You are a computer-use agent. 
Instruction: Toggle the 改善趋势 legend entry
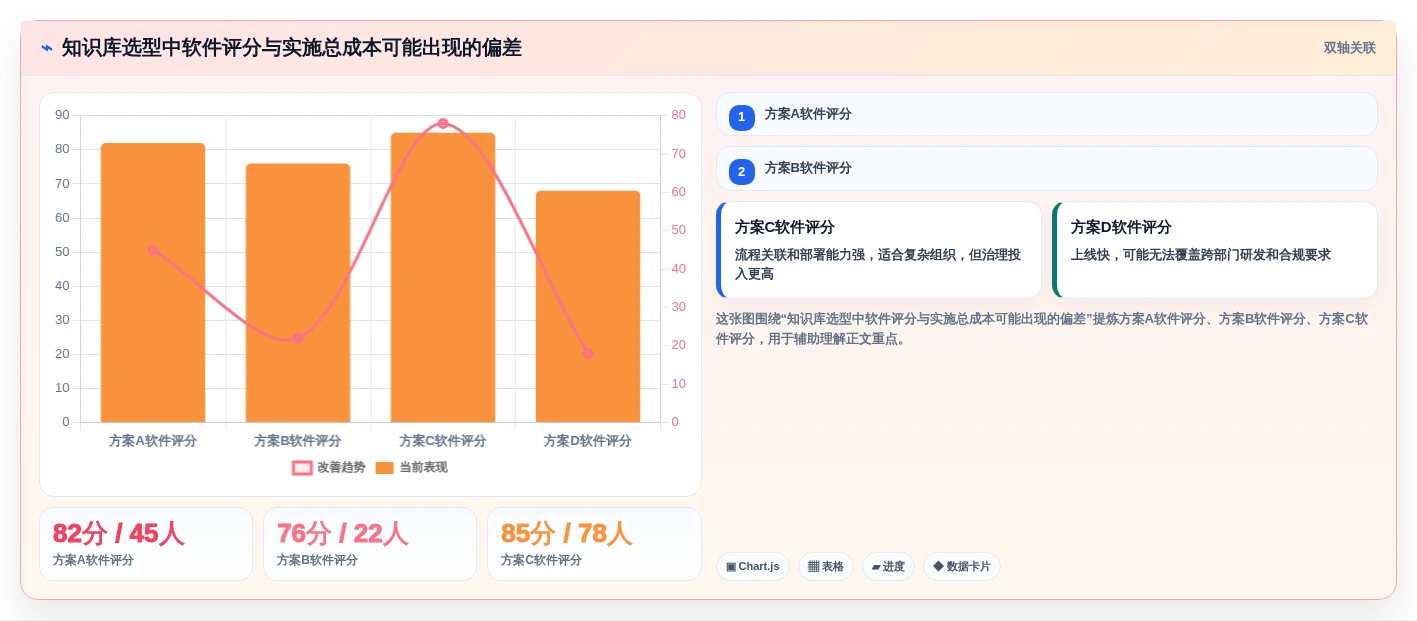[329, 467]
